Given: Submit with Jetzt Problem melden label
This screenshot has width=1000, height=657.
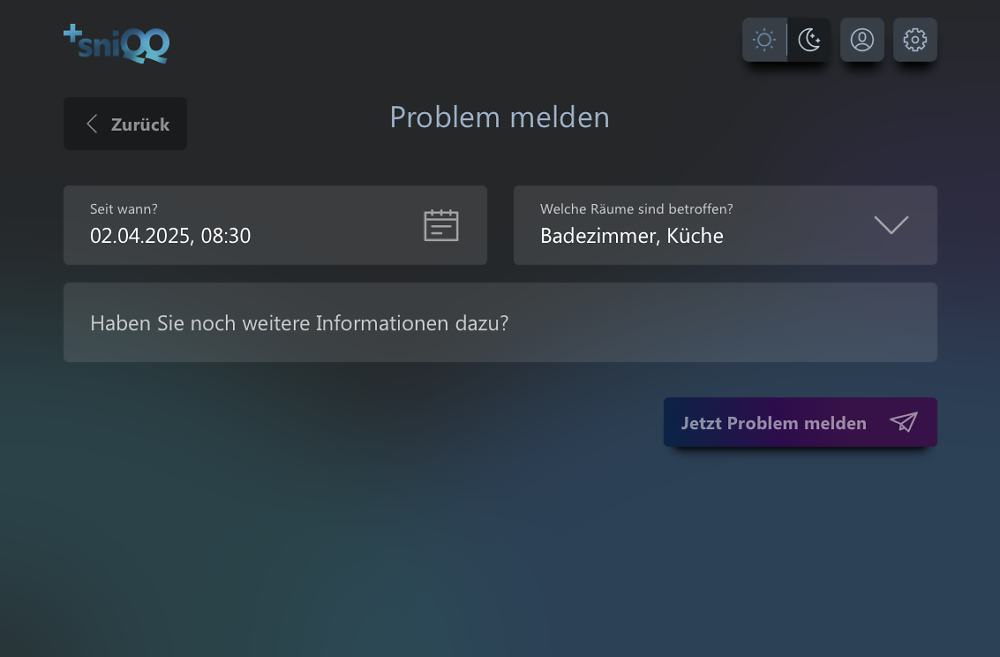Looking at the screenshot, I should (x=773, y=423).
